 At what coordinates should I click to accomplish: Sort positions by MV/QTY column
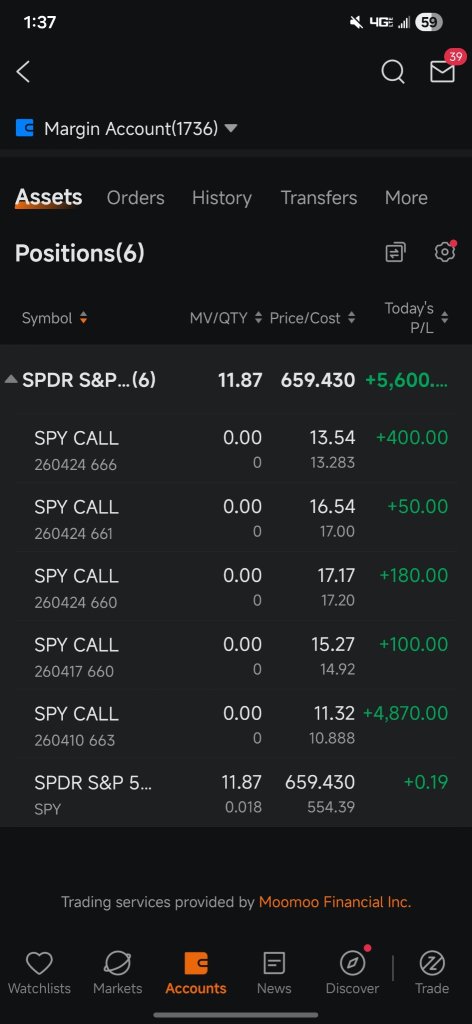[x=226, y=318]
